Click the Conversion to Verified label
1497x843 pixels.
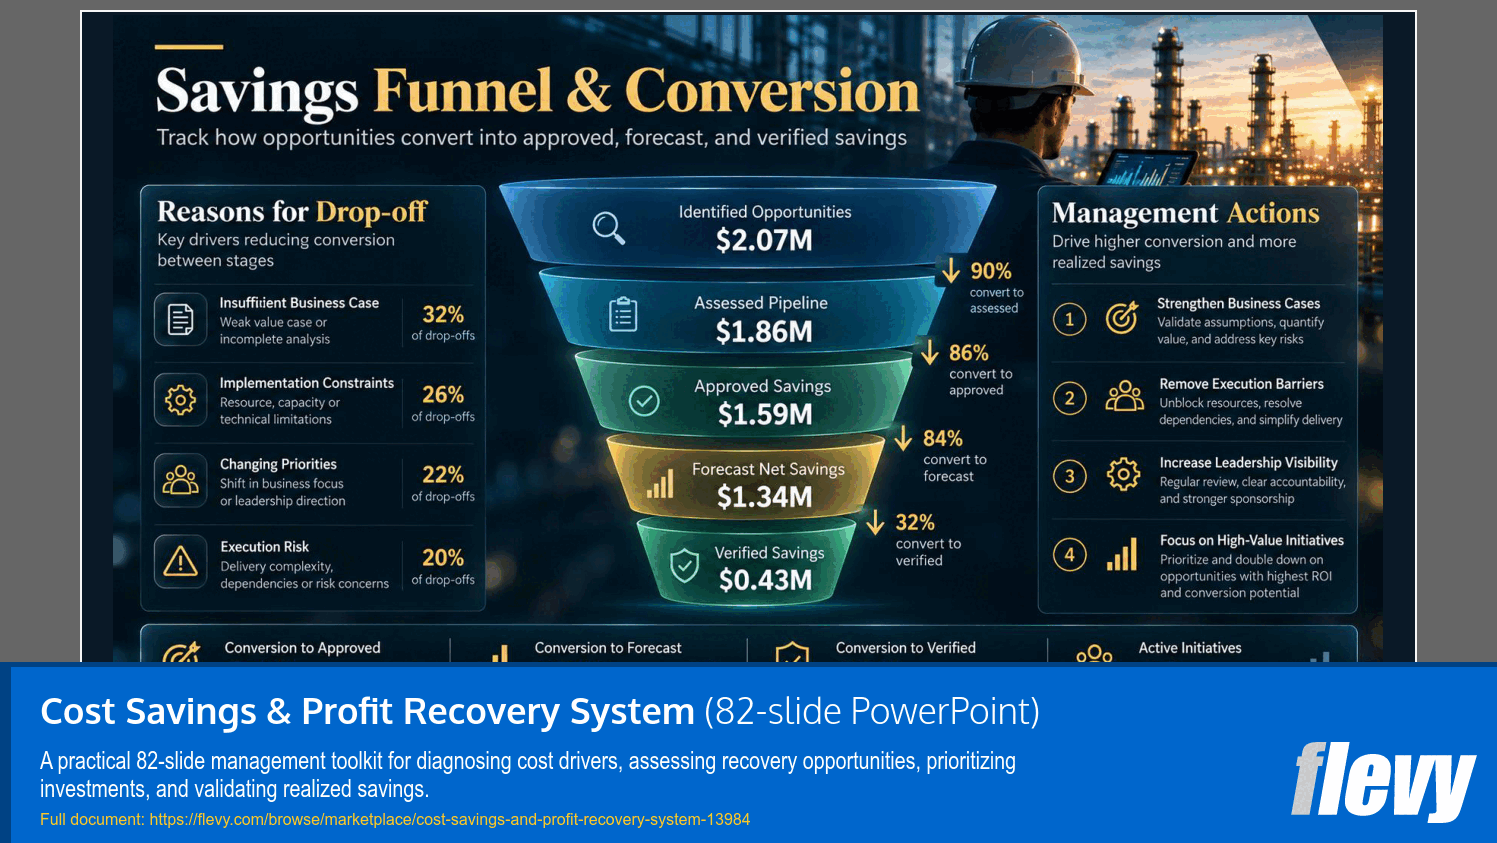tap(906, 648)
